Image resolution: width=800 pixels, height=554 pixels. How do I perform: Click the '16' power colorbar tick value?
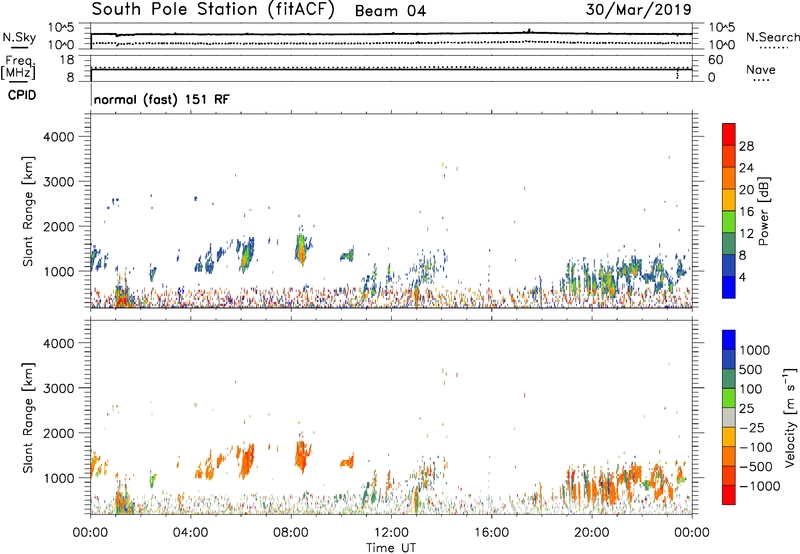(x=746, y=212)
